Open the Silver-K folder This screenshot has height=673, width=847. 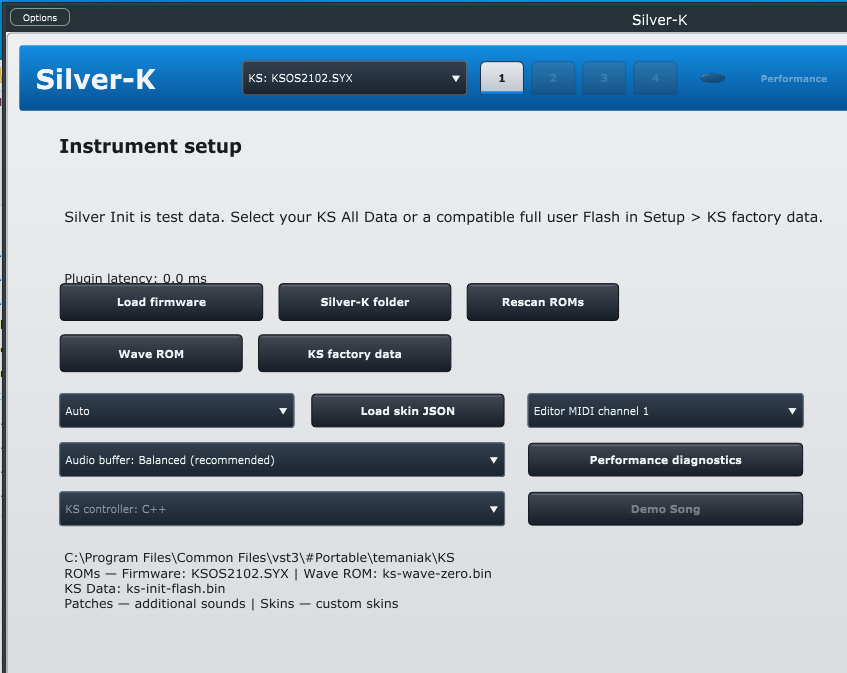pyautogui.click(x=365, y=302)
